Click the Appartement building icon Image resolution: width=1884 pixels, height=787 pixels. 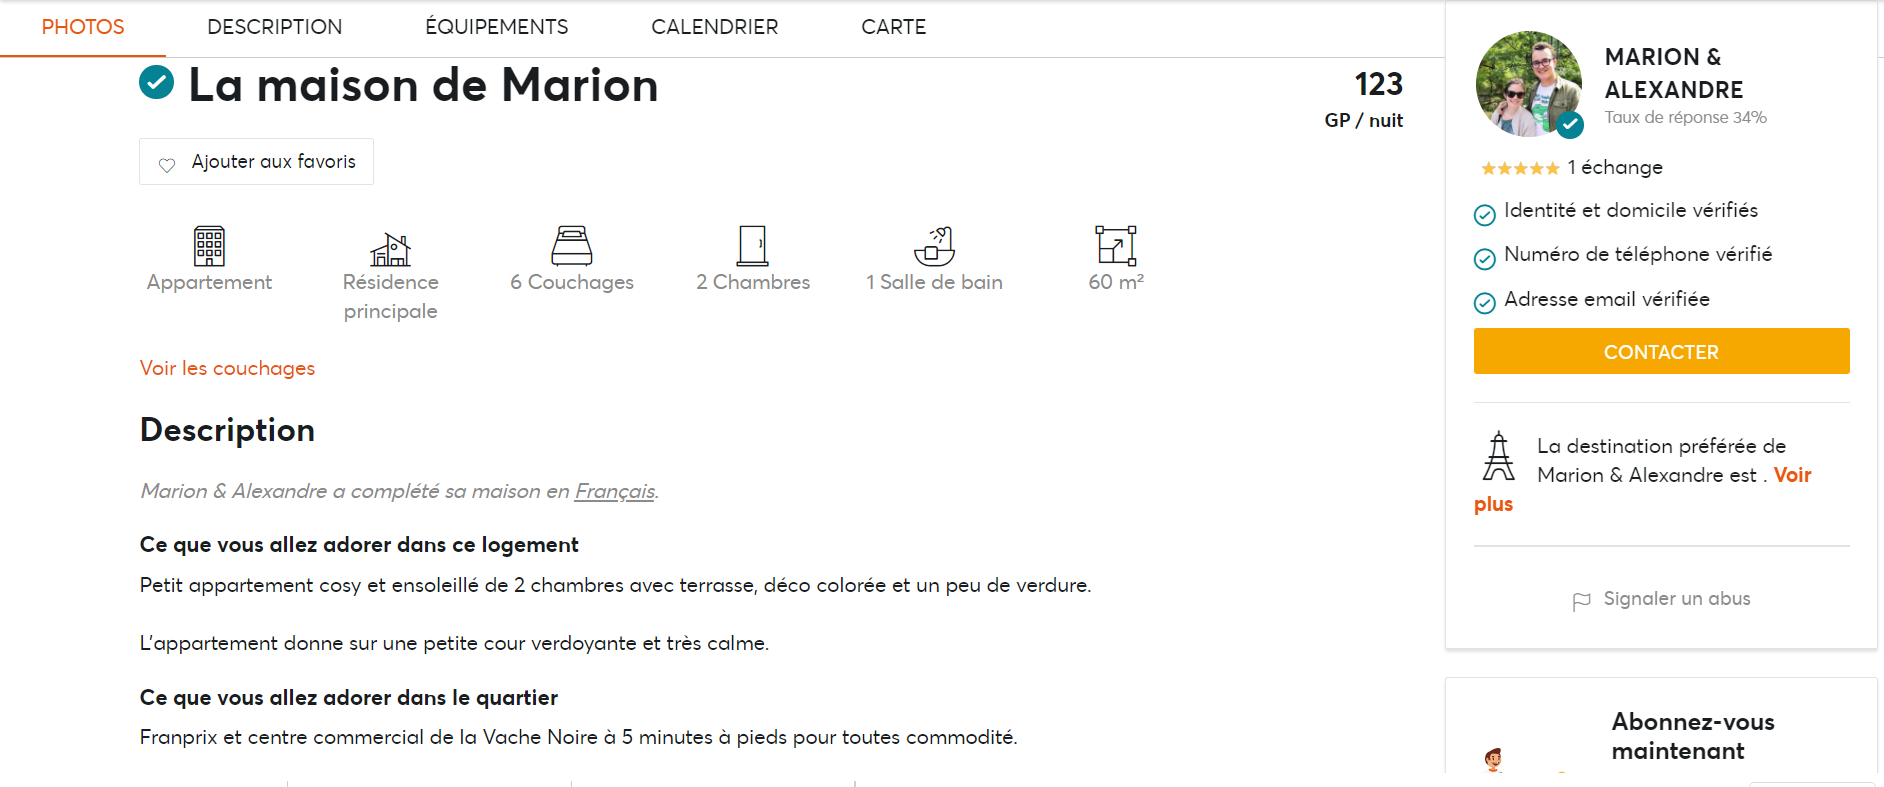209,246
